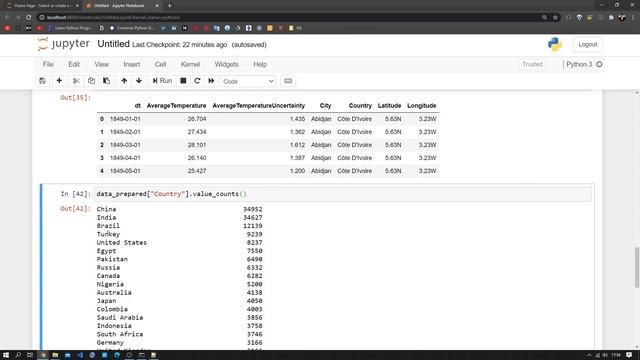Click the Logout button

(587, 44)
